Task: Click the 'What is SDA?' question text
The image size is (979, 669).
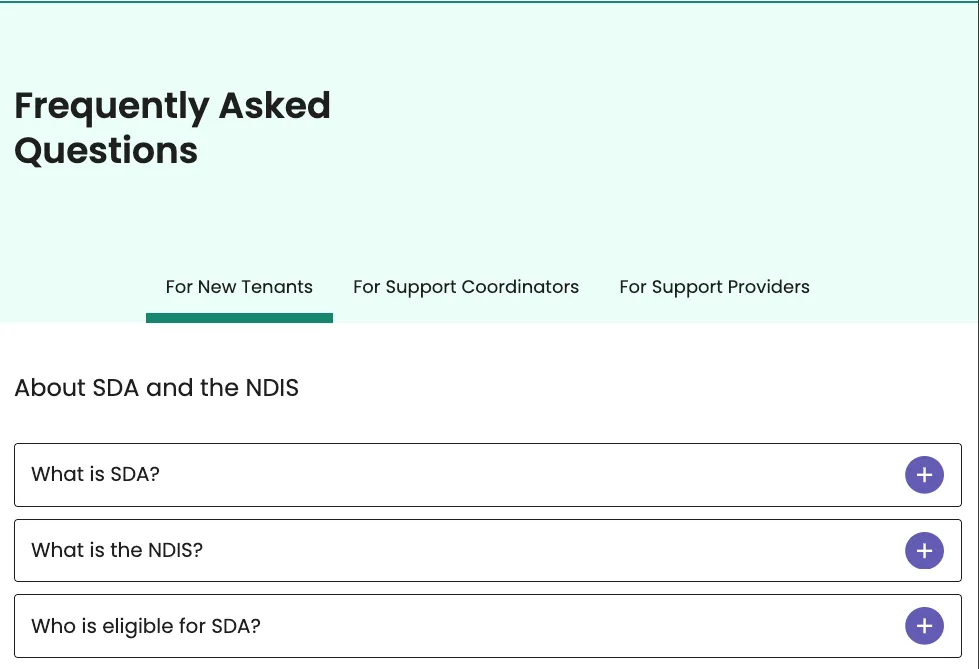Action: pos(96,474)
